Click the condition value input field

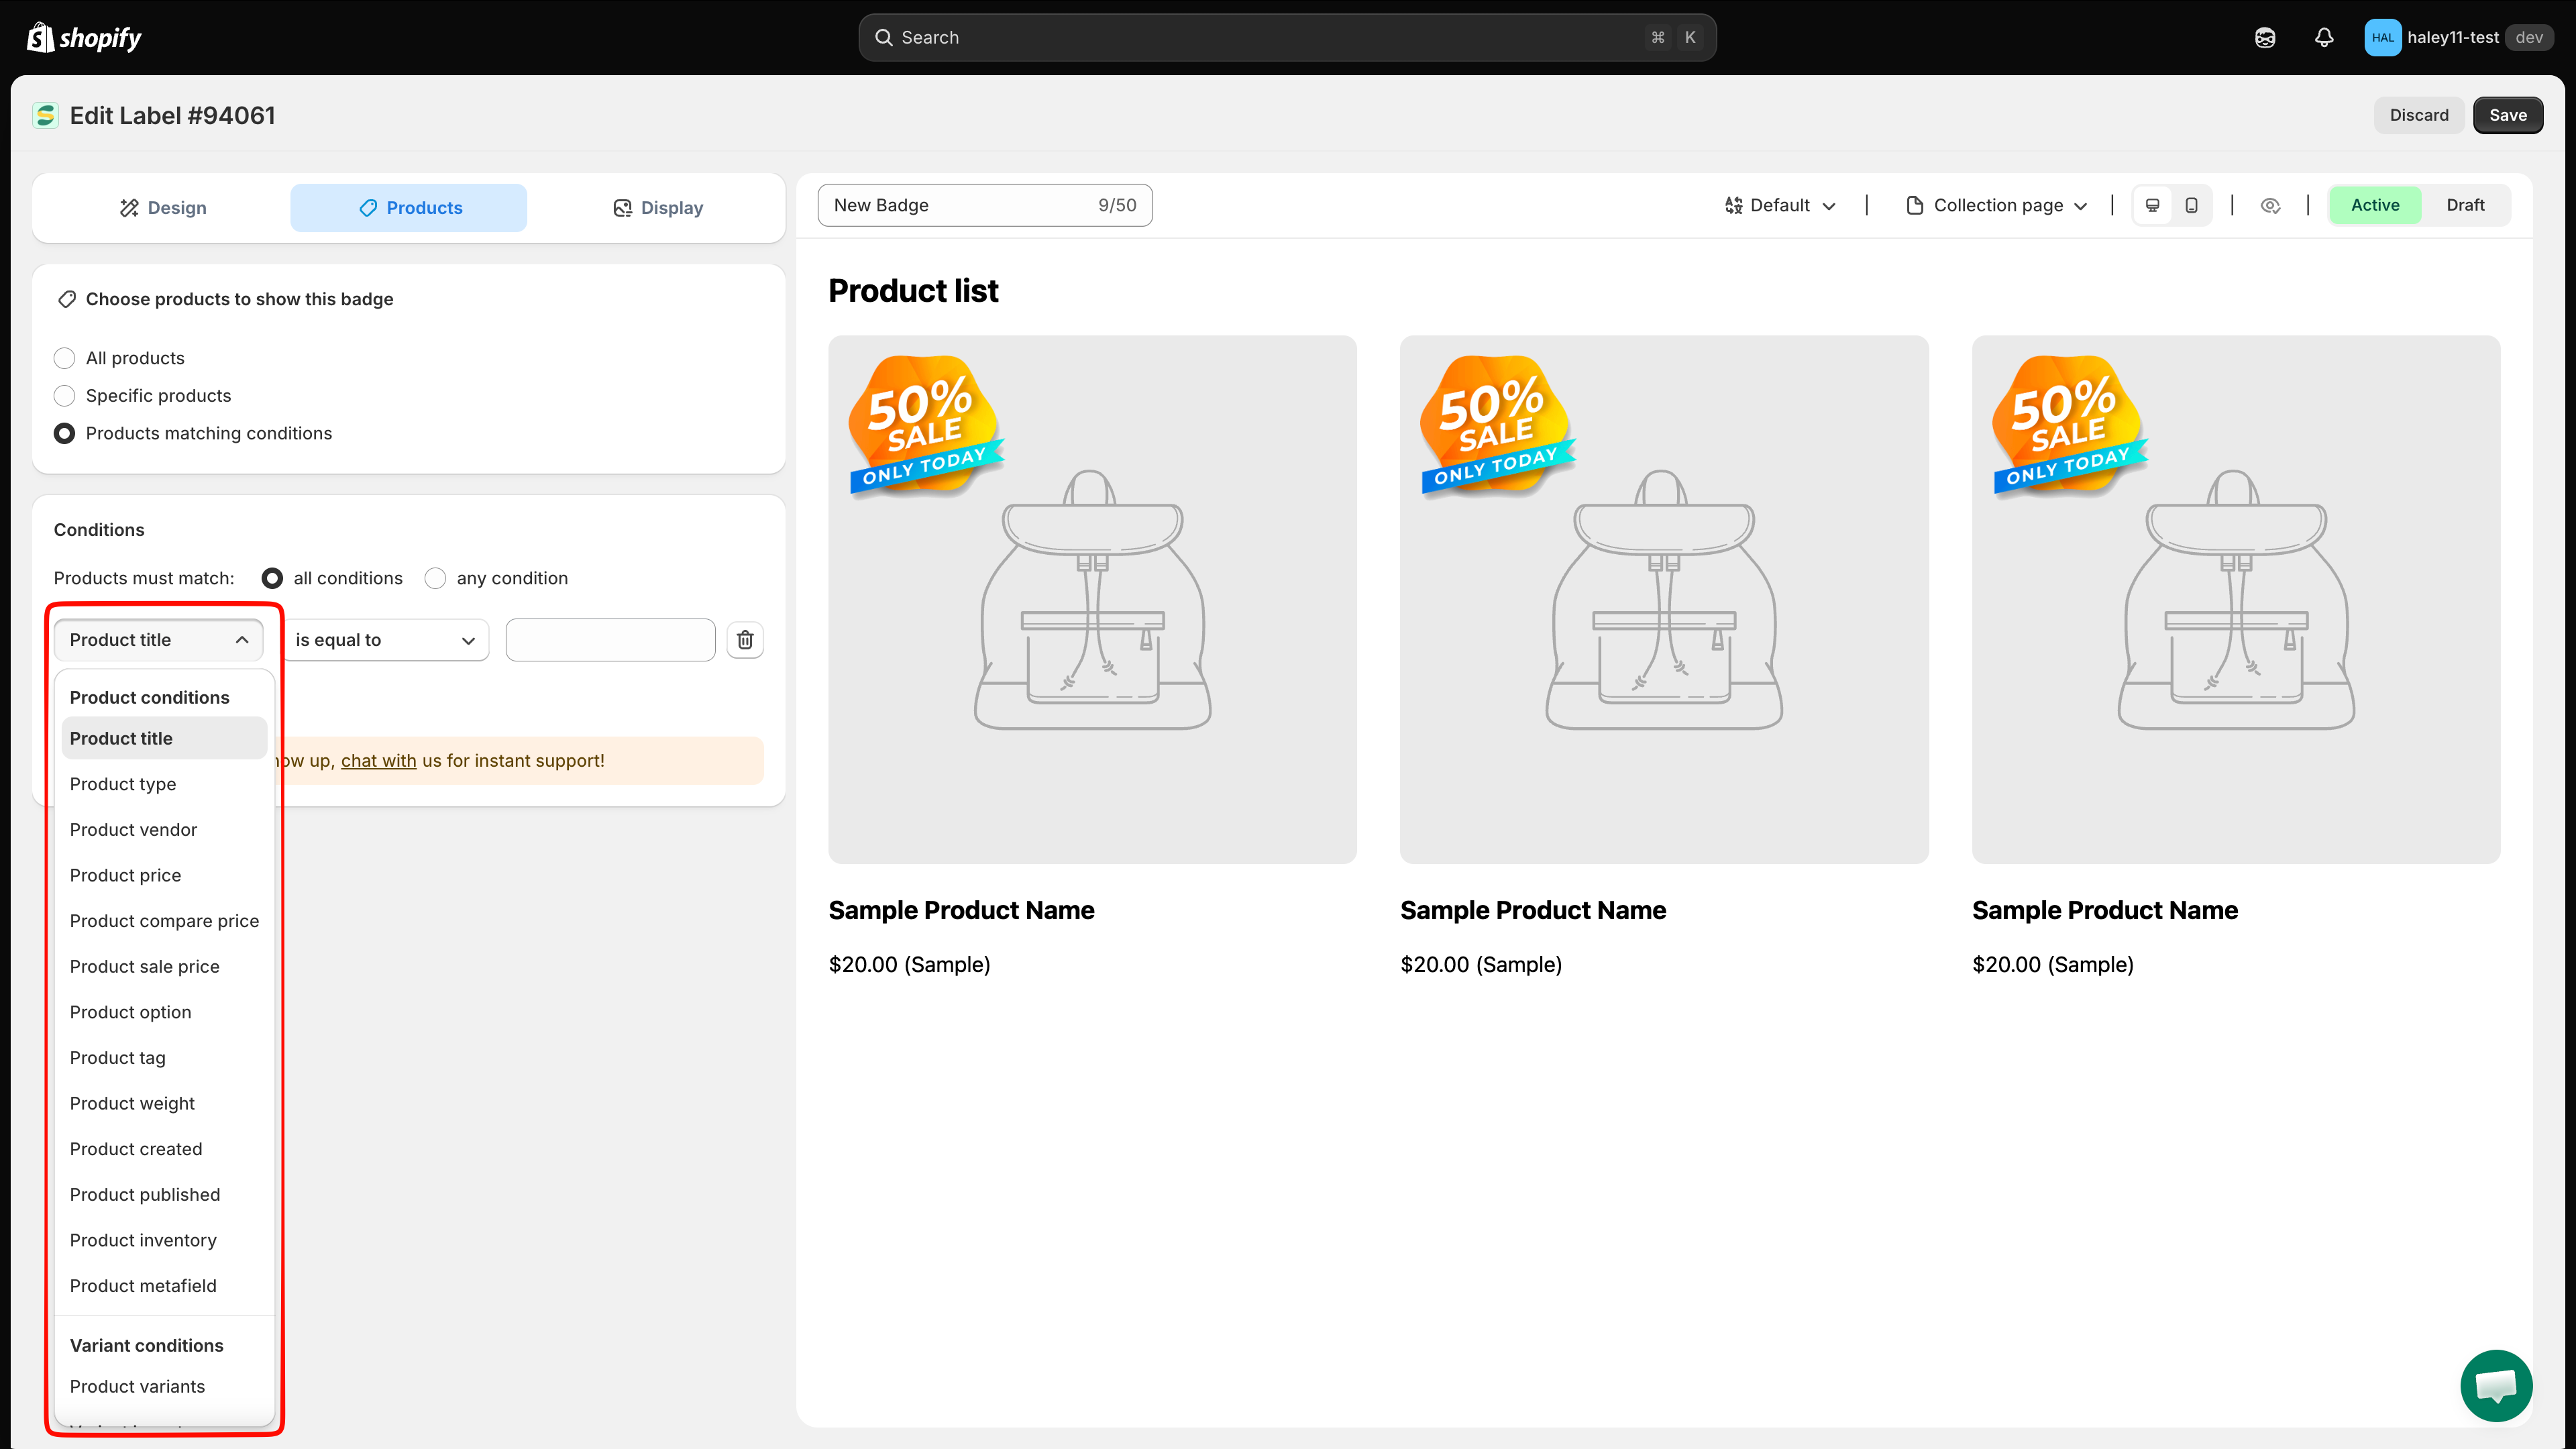[x=610, y=640]
